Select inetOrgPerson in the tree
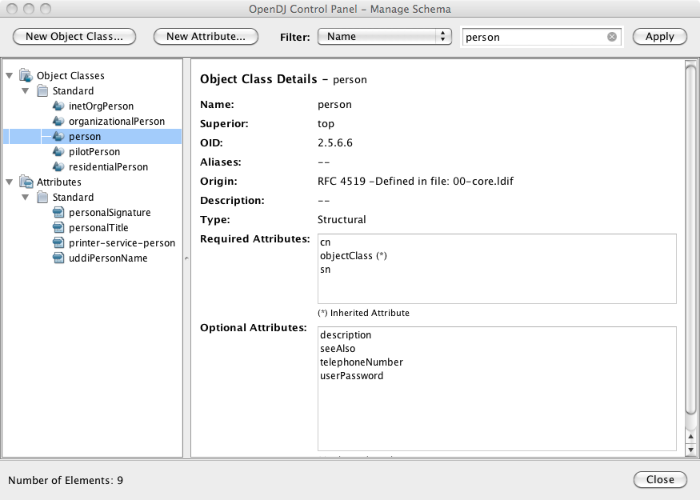The image size is (700, 500). coord(101,106)
